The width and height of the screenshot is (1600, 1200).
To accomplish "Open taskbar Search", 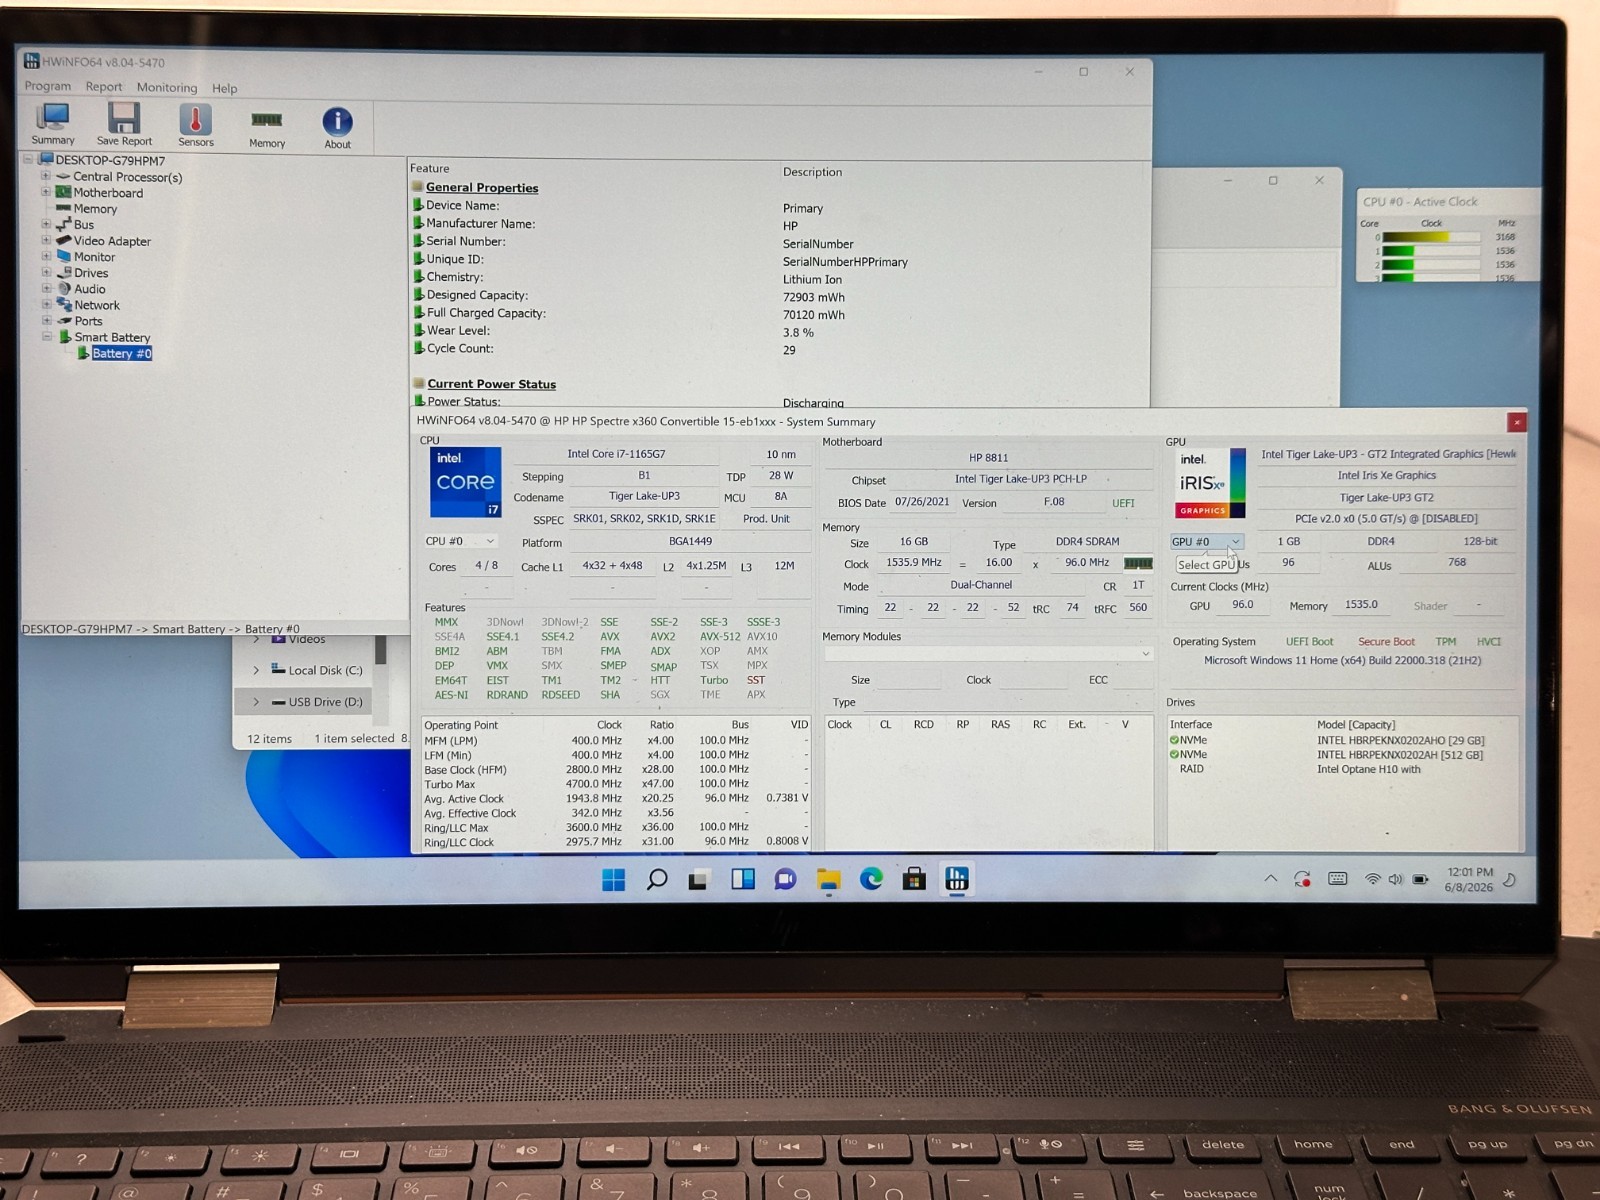I will pos(656,879).
